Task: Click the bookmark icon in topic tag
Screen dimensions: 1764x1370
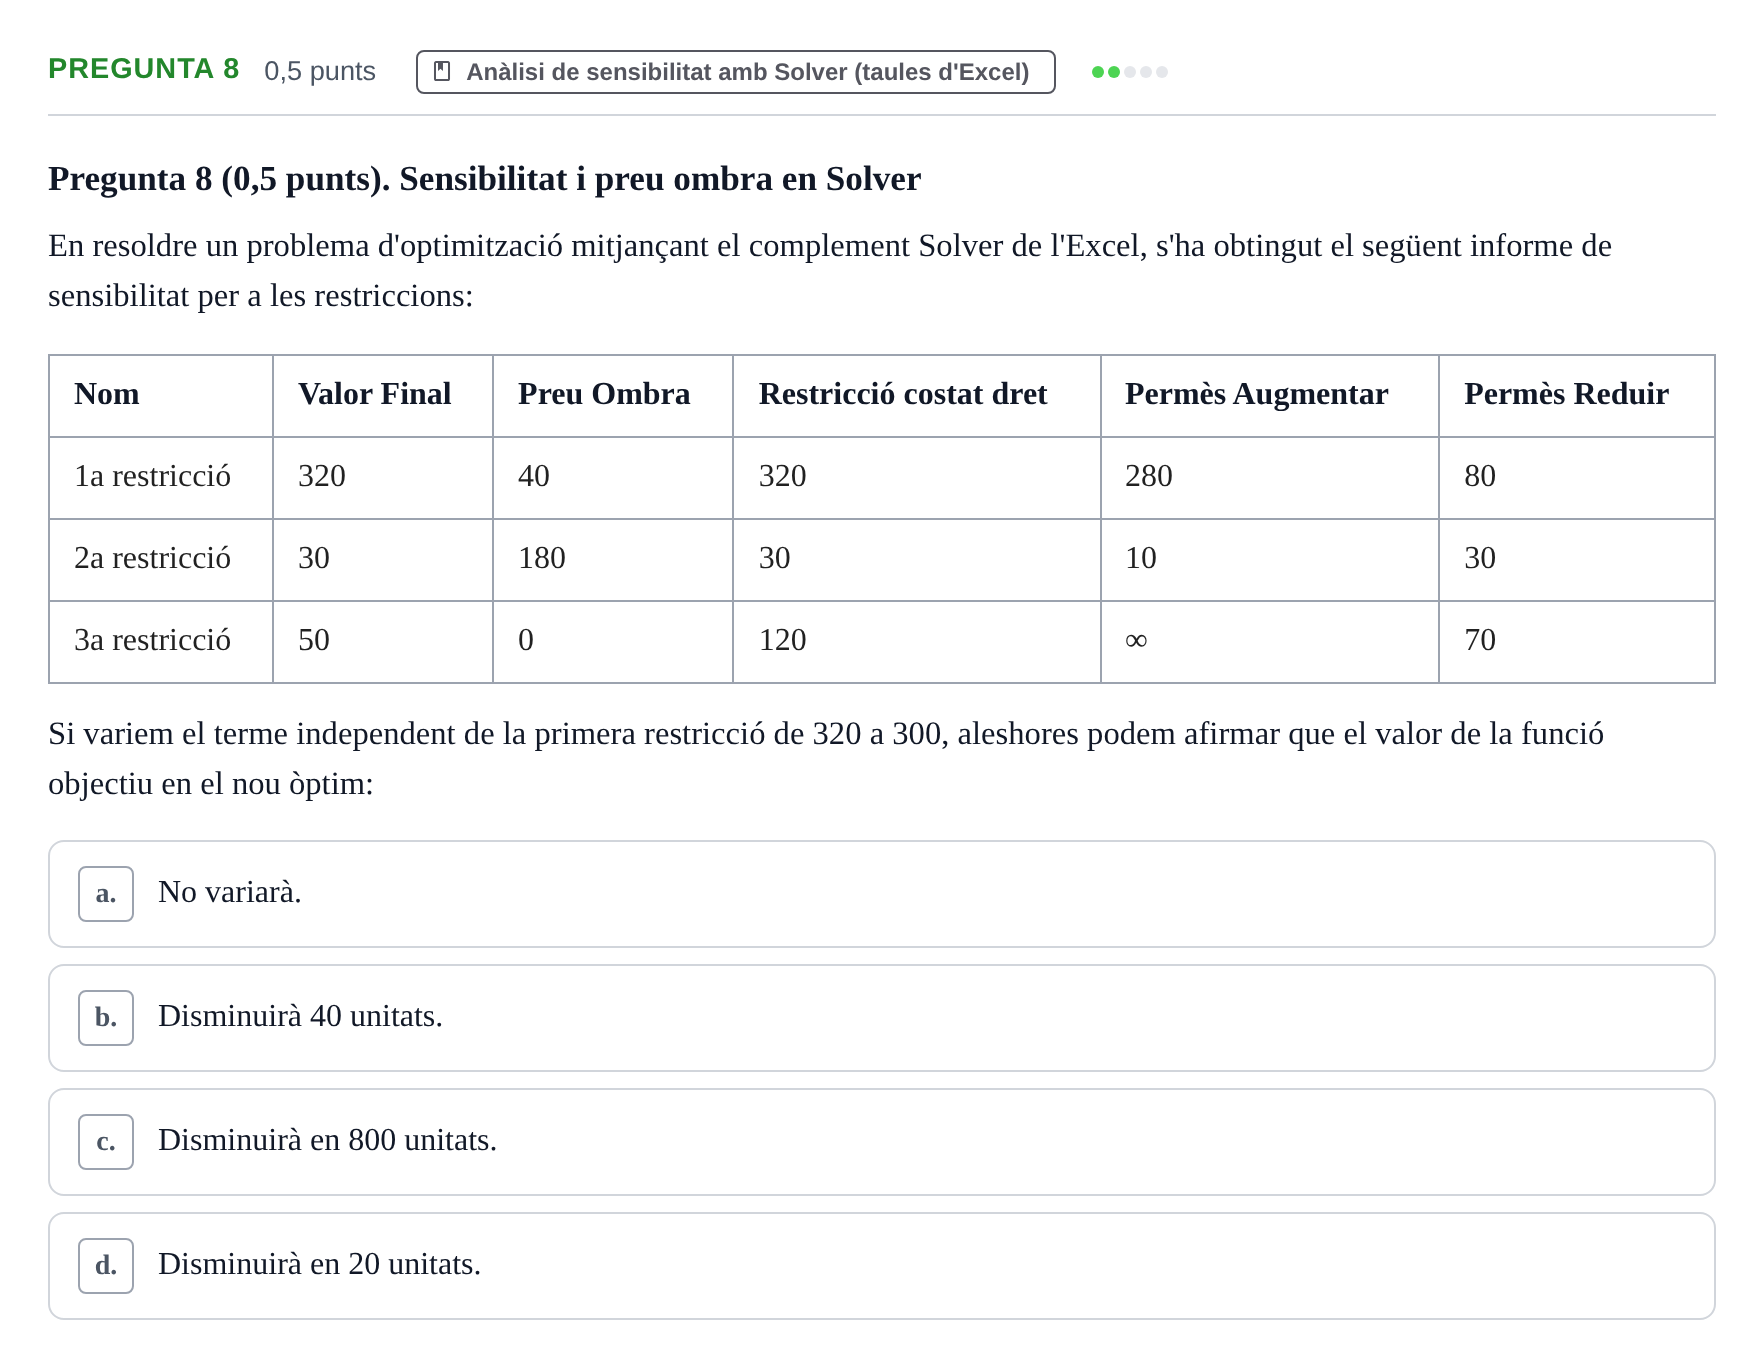Action: [x=442, y=72]
